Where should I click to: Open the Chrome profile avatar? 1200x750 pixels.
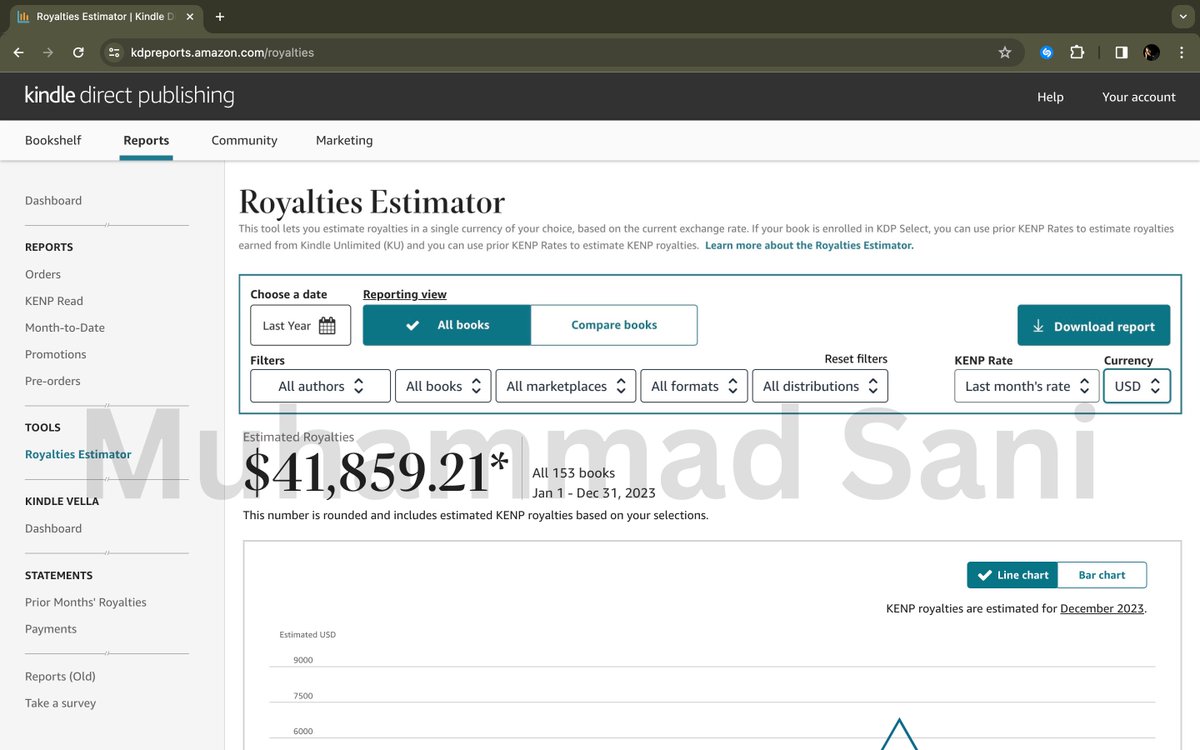[1152, 52]
